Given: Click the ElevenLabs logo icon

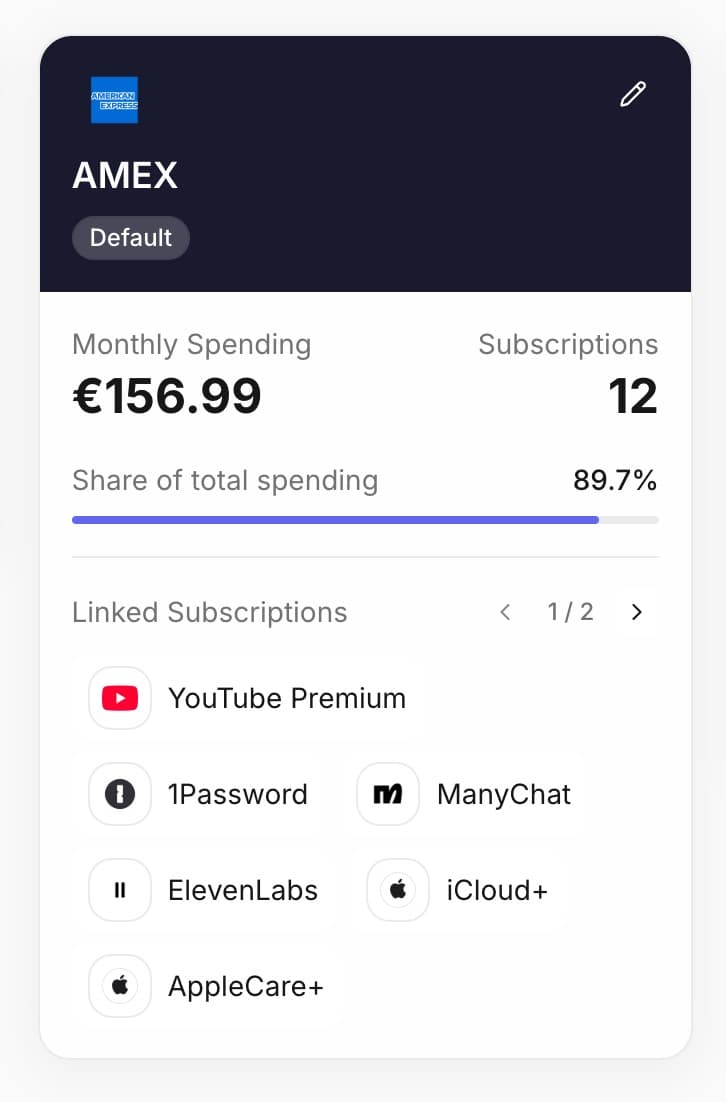Looking at the screenshot, I should pos(120,890).
